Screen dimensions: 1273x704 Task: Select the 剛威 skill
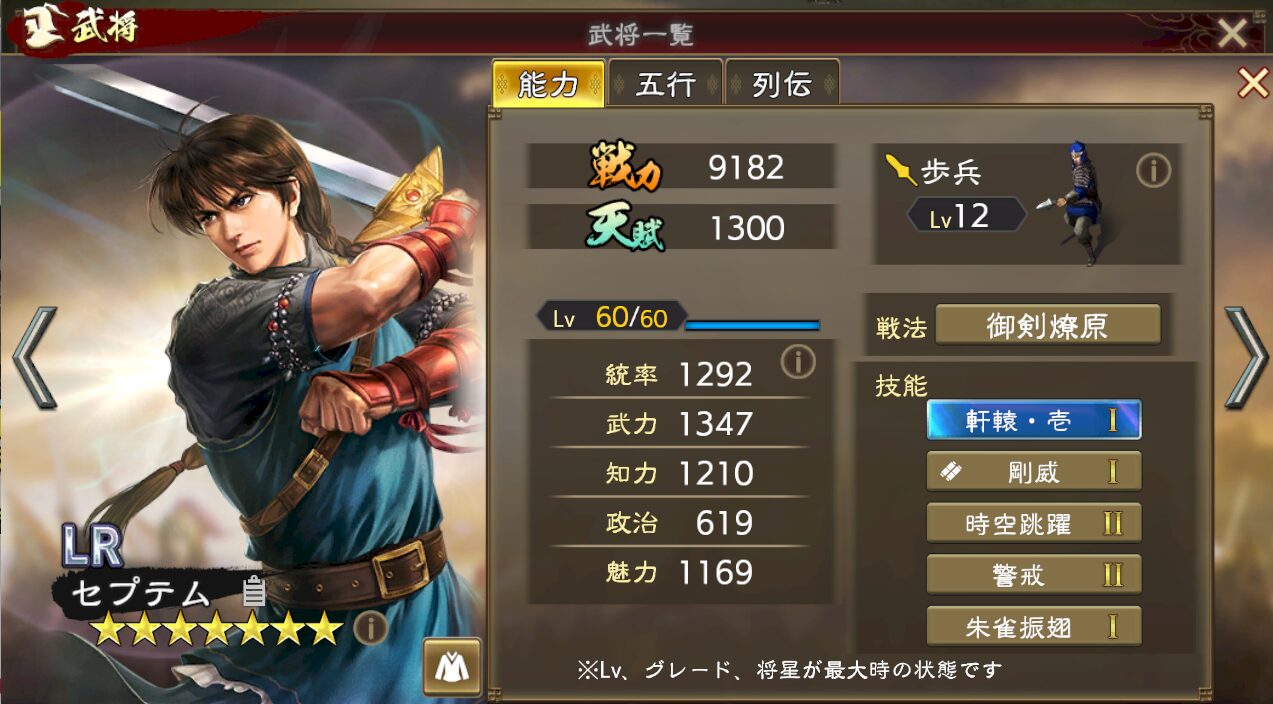[1034, 472]
